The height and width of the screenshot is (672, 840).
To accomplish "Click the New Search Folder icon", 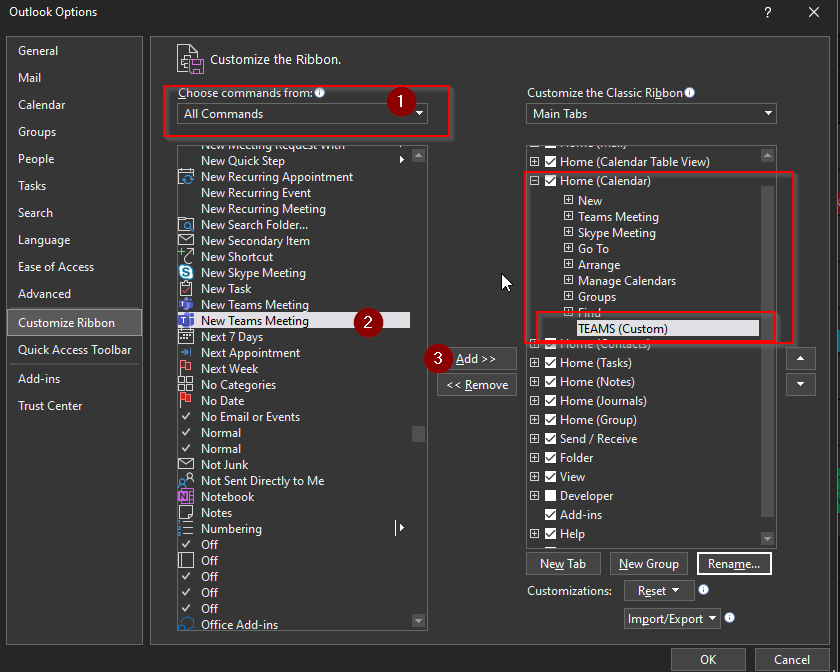I will (186, 225).
